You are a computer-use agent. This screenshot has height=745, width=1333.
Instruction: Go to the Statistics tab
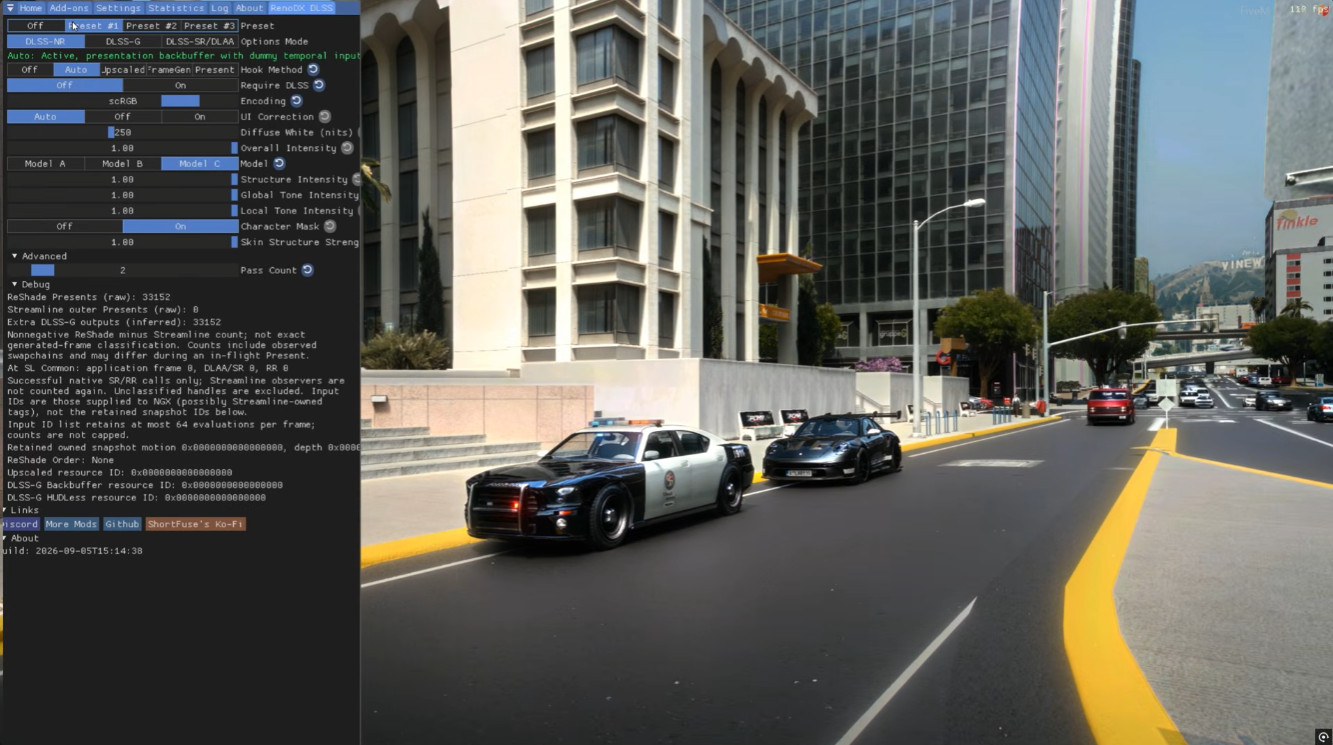pyautogui.click(x=176, y=8)
